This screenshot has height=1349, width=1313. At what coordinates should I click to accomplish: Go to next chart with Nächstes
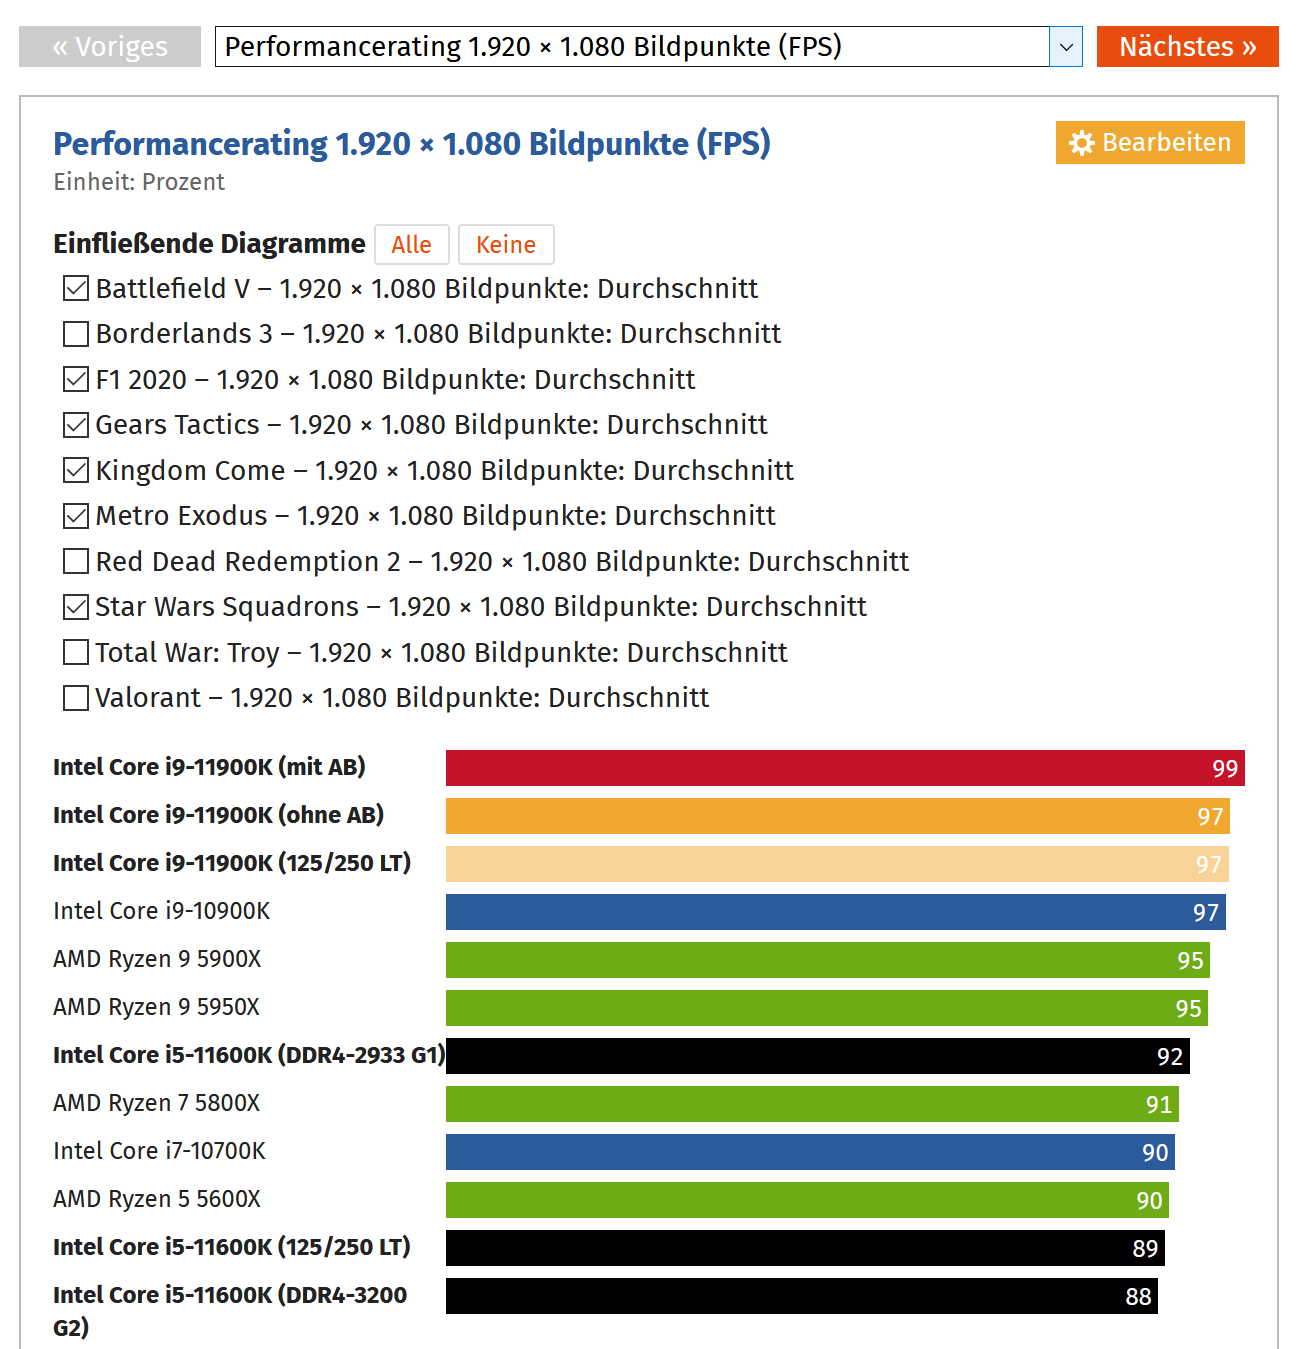pyautogui.click(x=1187, y=47)
